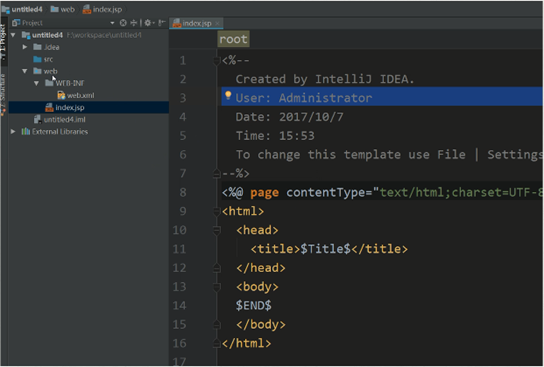Viewport: 544px width, 367px height.
Task: Expand the External Libraries node arrow
Action: 13,131
